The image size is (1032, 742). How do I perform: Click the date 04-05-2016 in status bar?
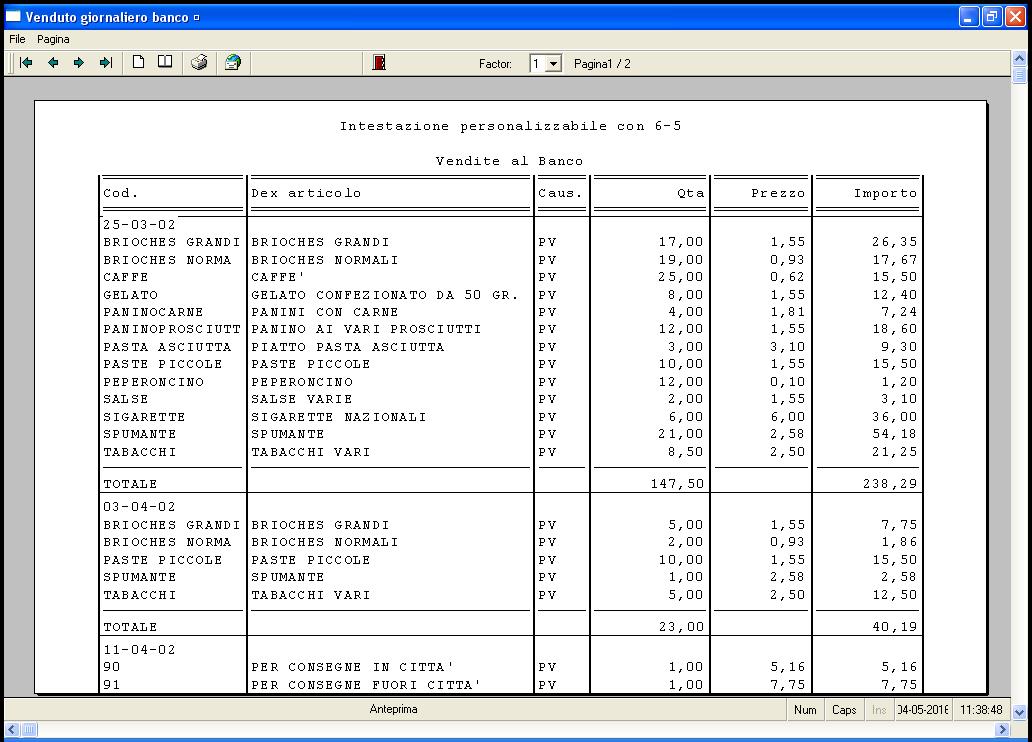(x=923, y=710)
